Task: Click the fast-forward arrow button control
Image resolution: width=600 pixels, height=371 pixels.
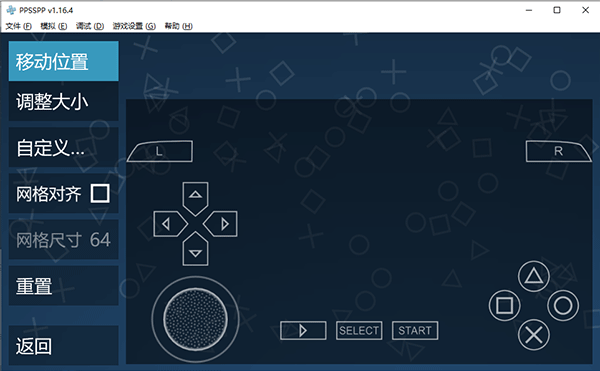Action: (303, 330)
